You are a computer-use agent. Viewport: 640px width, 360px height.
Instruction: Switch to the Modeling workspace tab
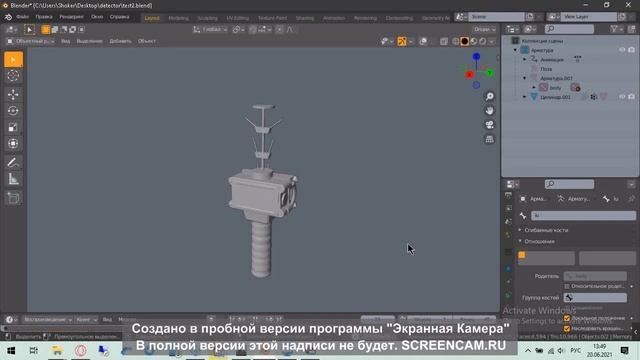click(178, 18)
